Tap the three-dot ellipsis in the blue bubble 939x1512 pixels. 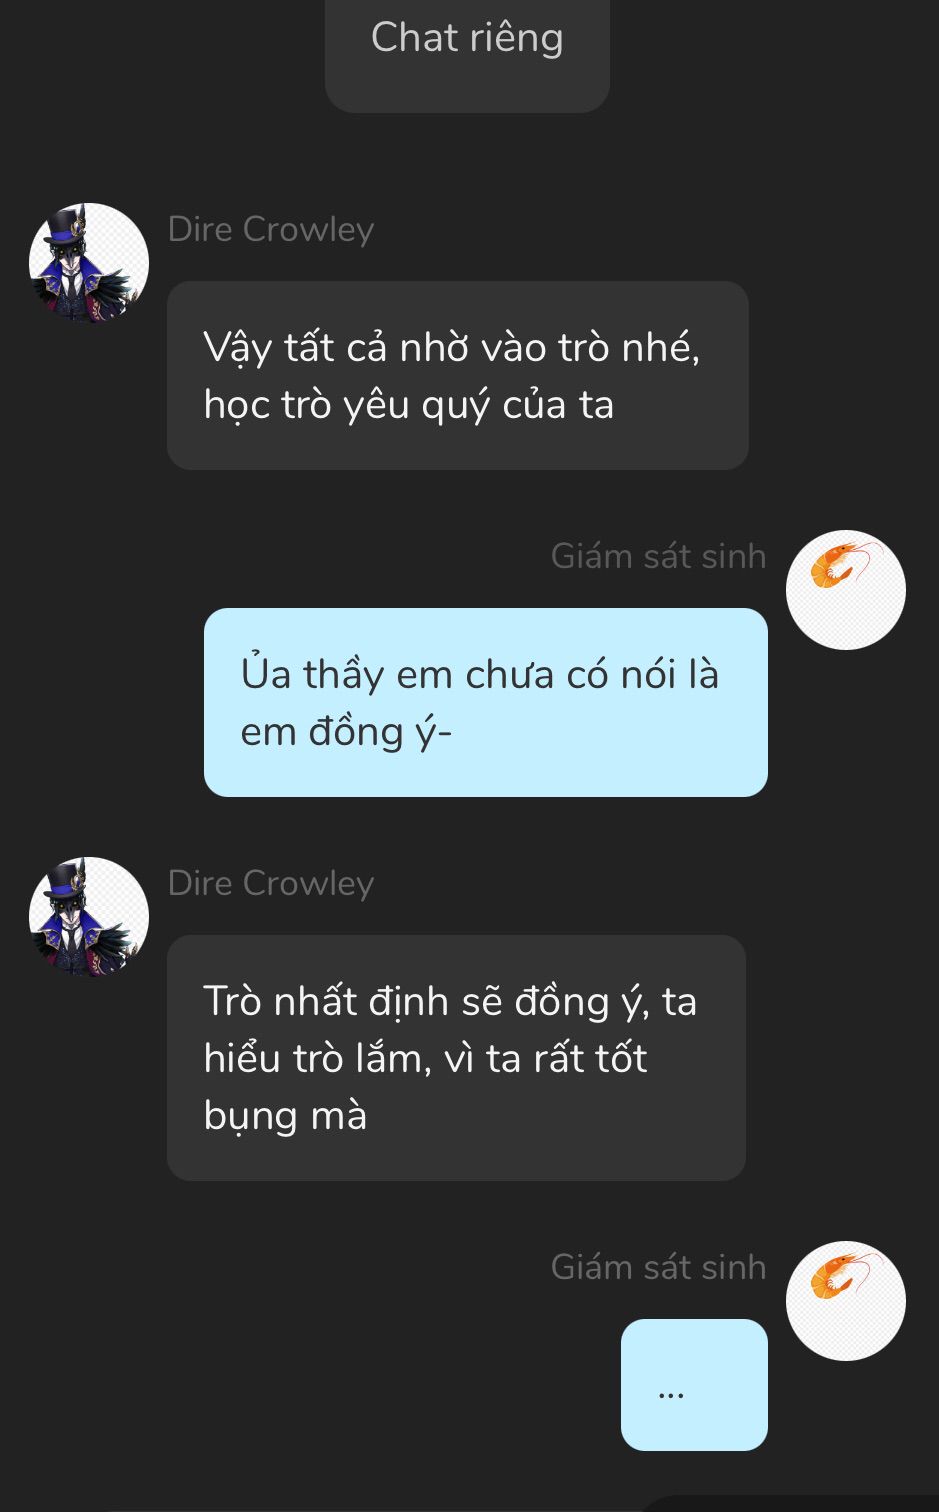pos(671,1393)
